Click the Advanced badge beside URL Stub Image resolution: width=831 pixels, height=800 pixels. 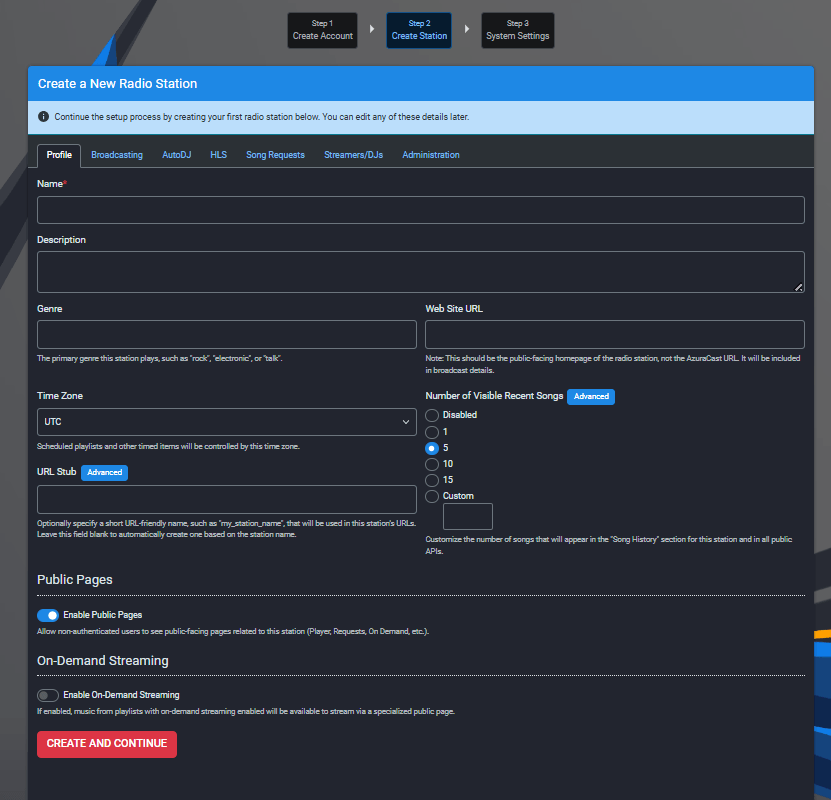tap(104, 472)
